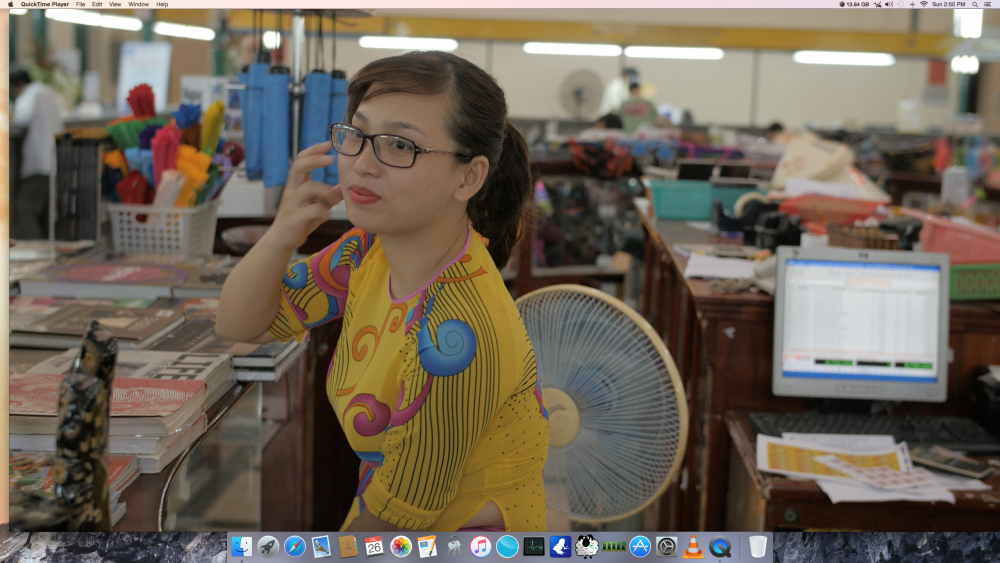This screenshot has width=1000, height=563.
Task: Open System Preferences gear icon
Action: 666,546
